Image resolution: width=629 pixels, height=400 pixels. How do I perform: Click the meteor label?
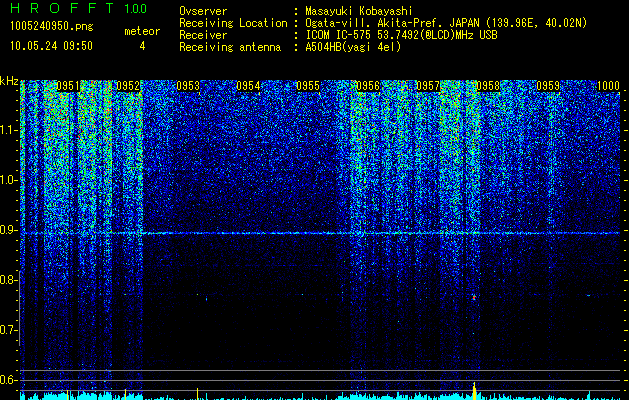pos(142,31)
